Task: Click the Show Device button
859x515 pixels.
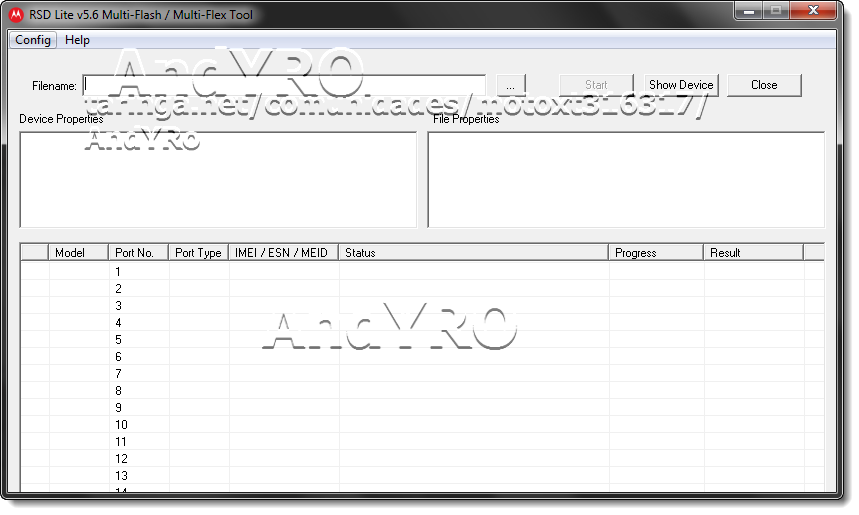Action: (x=681, y=85)
